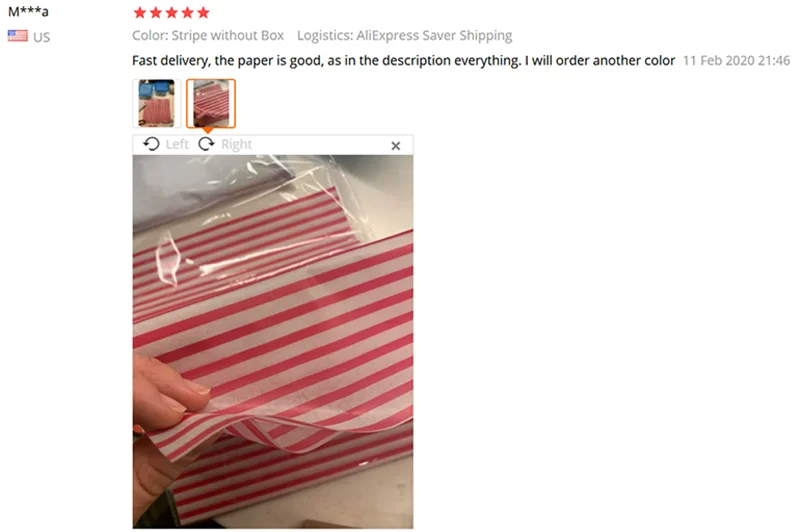Click the enlarged striped paper photo
The width and height of the screenshot is (800, 532).
[x=273, y=342]
